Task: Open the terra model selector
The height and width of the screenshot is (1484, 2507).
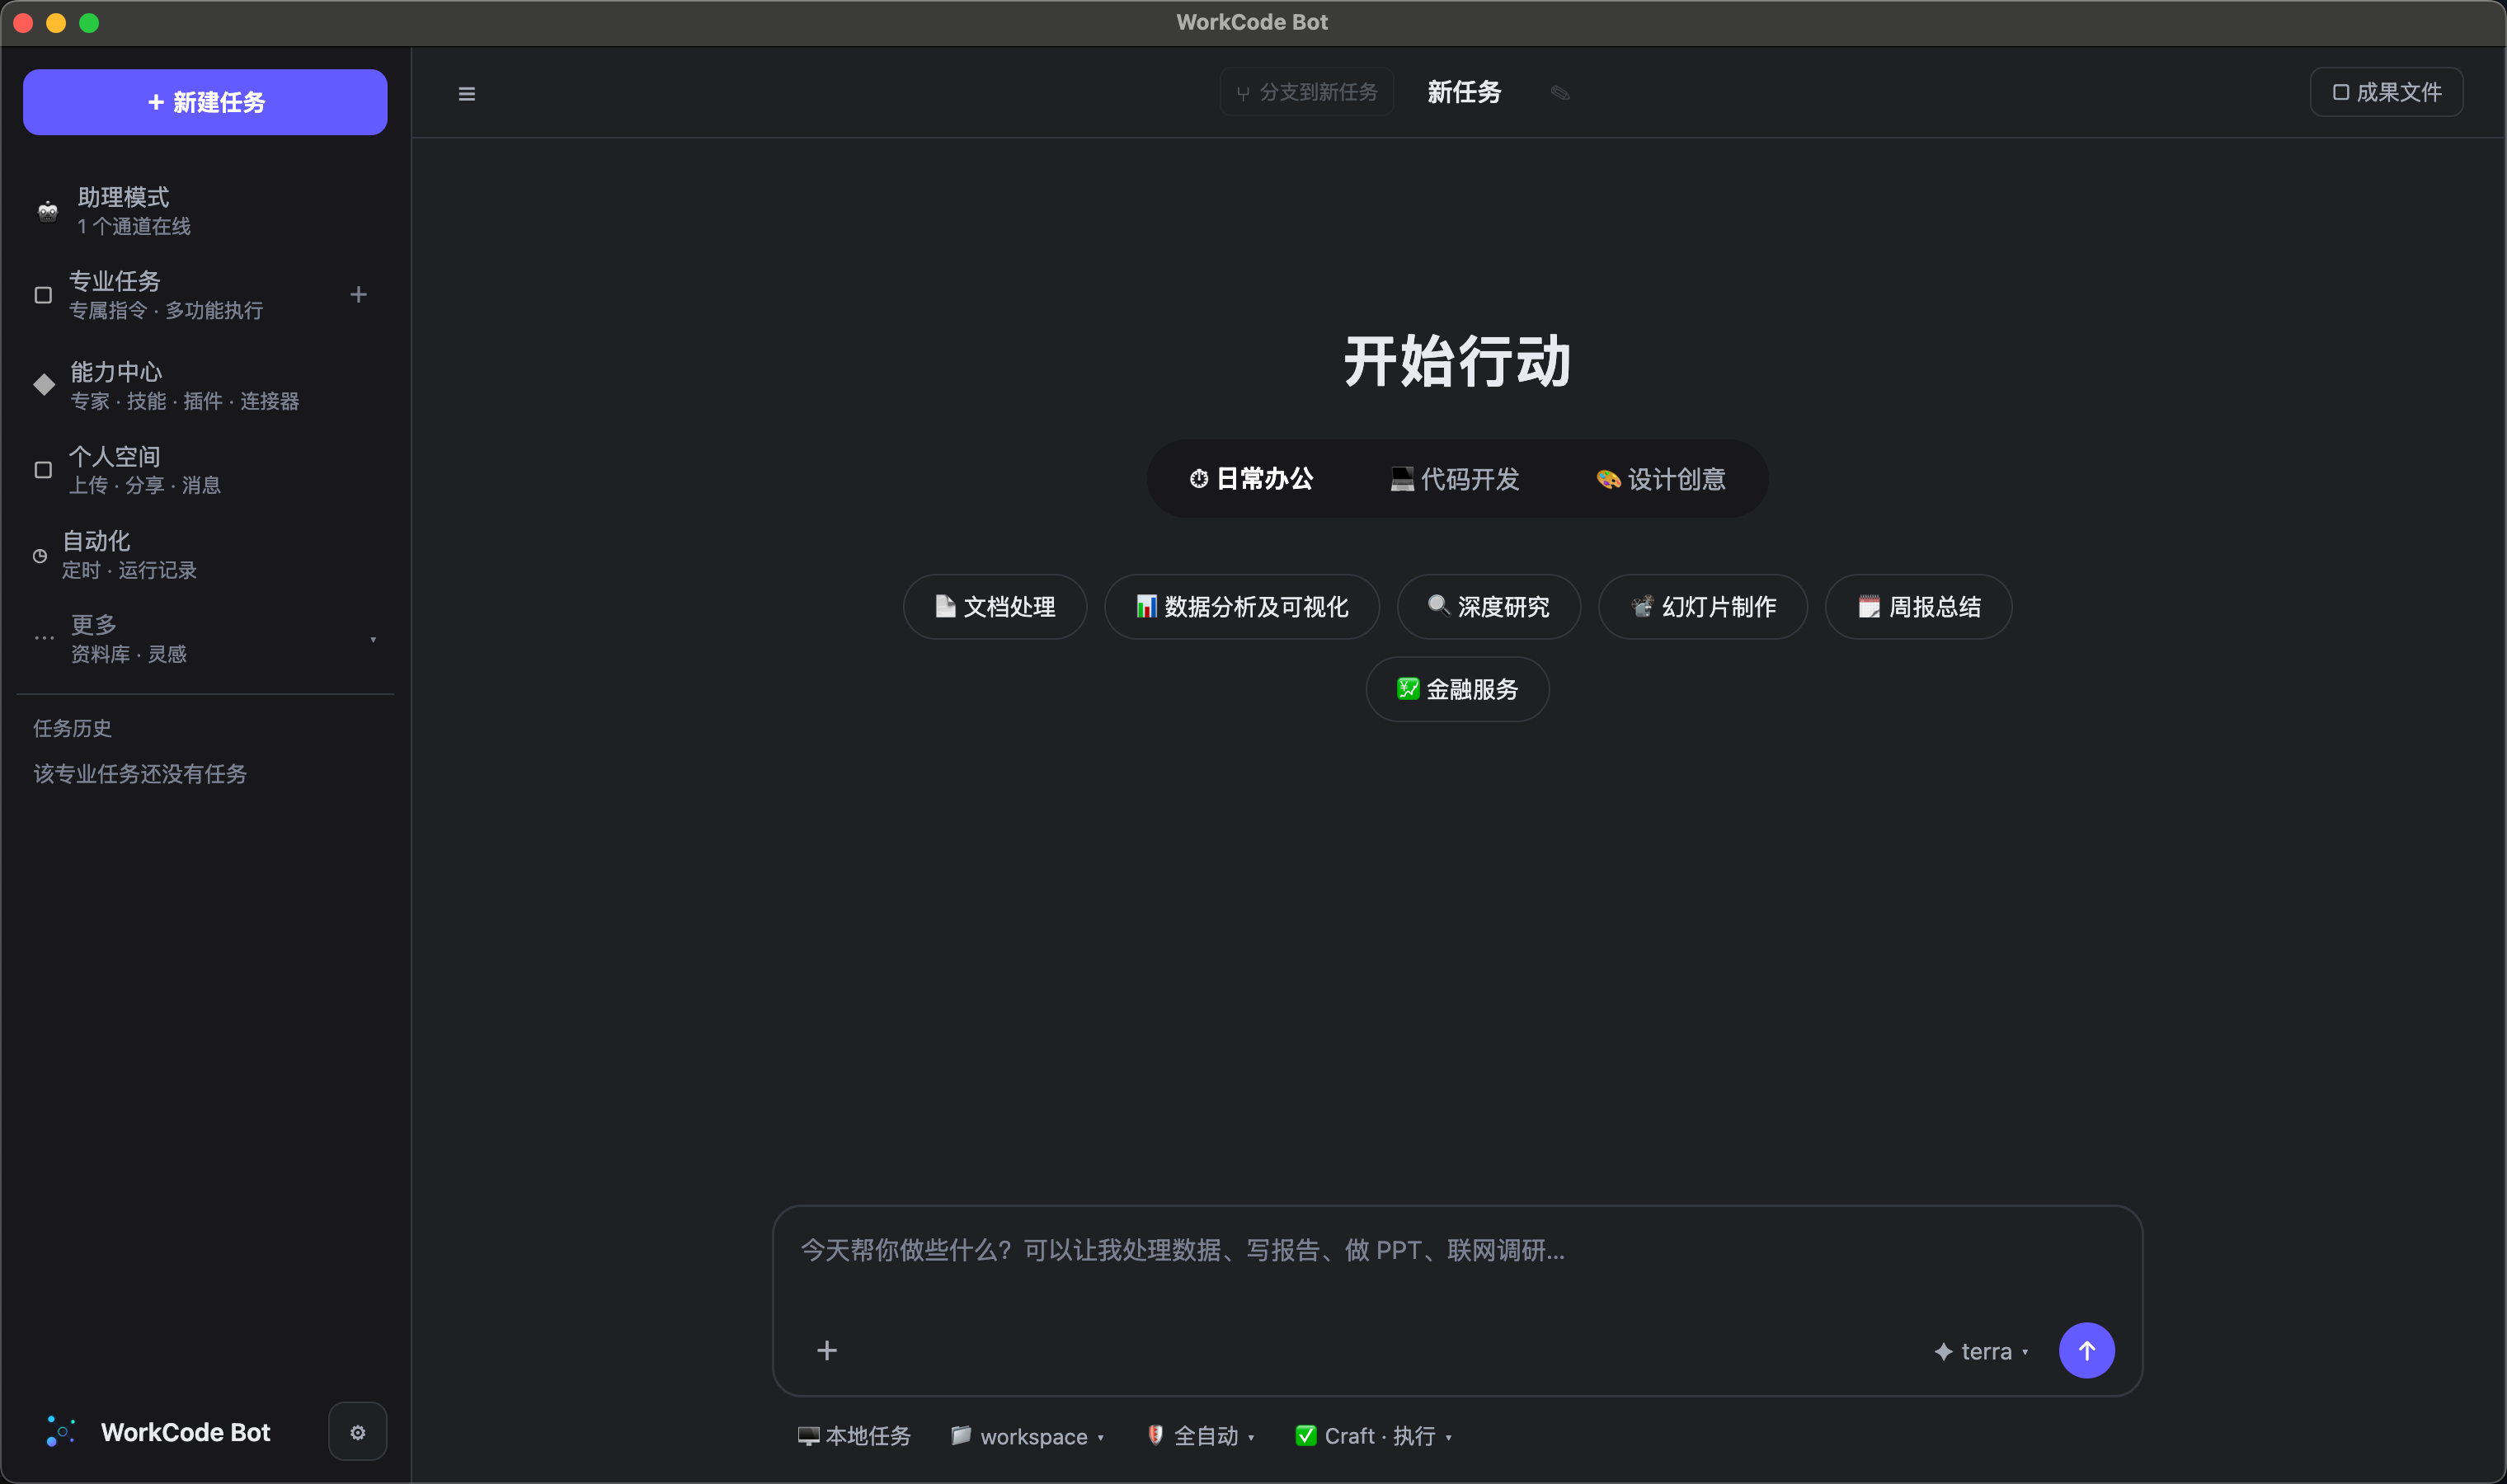Action: (1980, 1351)
